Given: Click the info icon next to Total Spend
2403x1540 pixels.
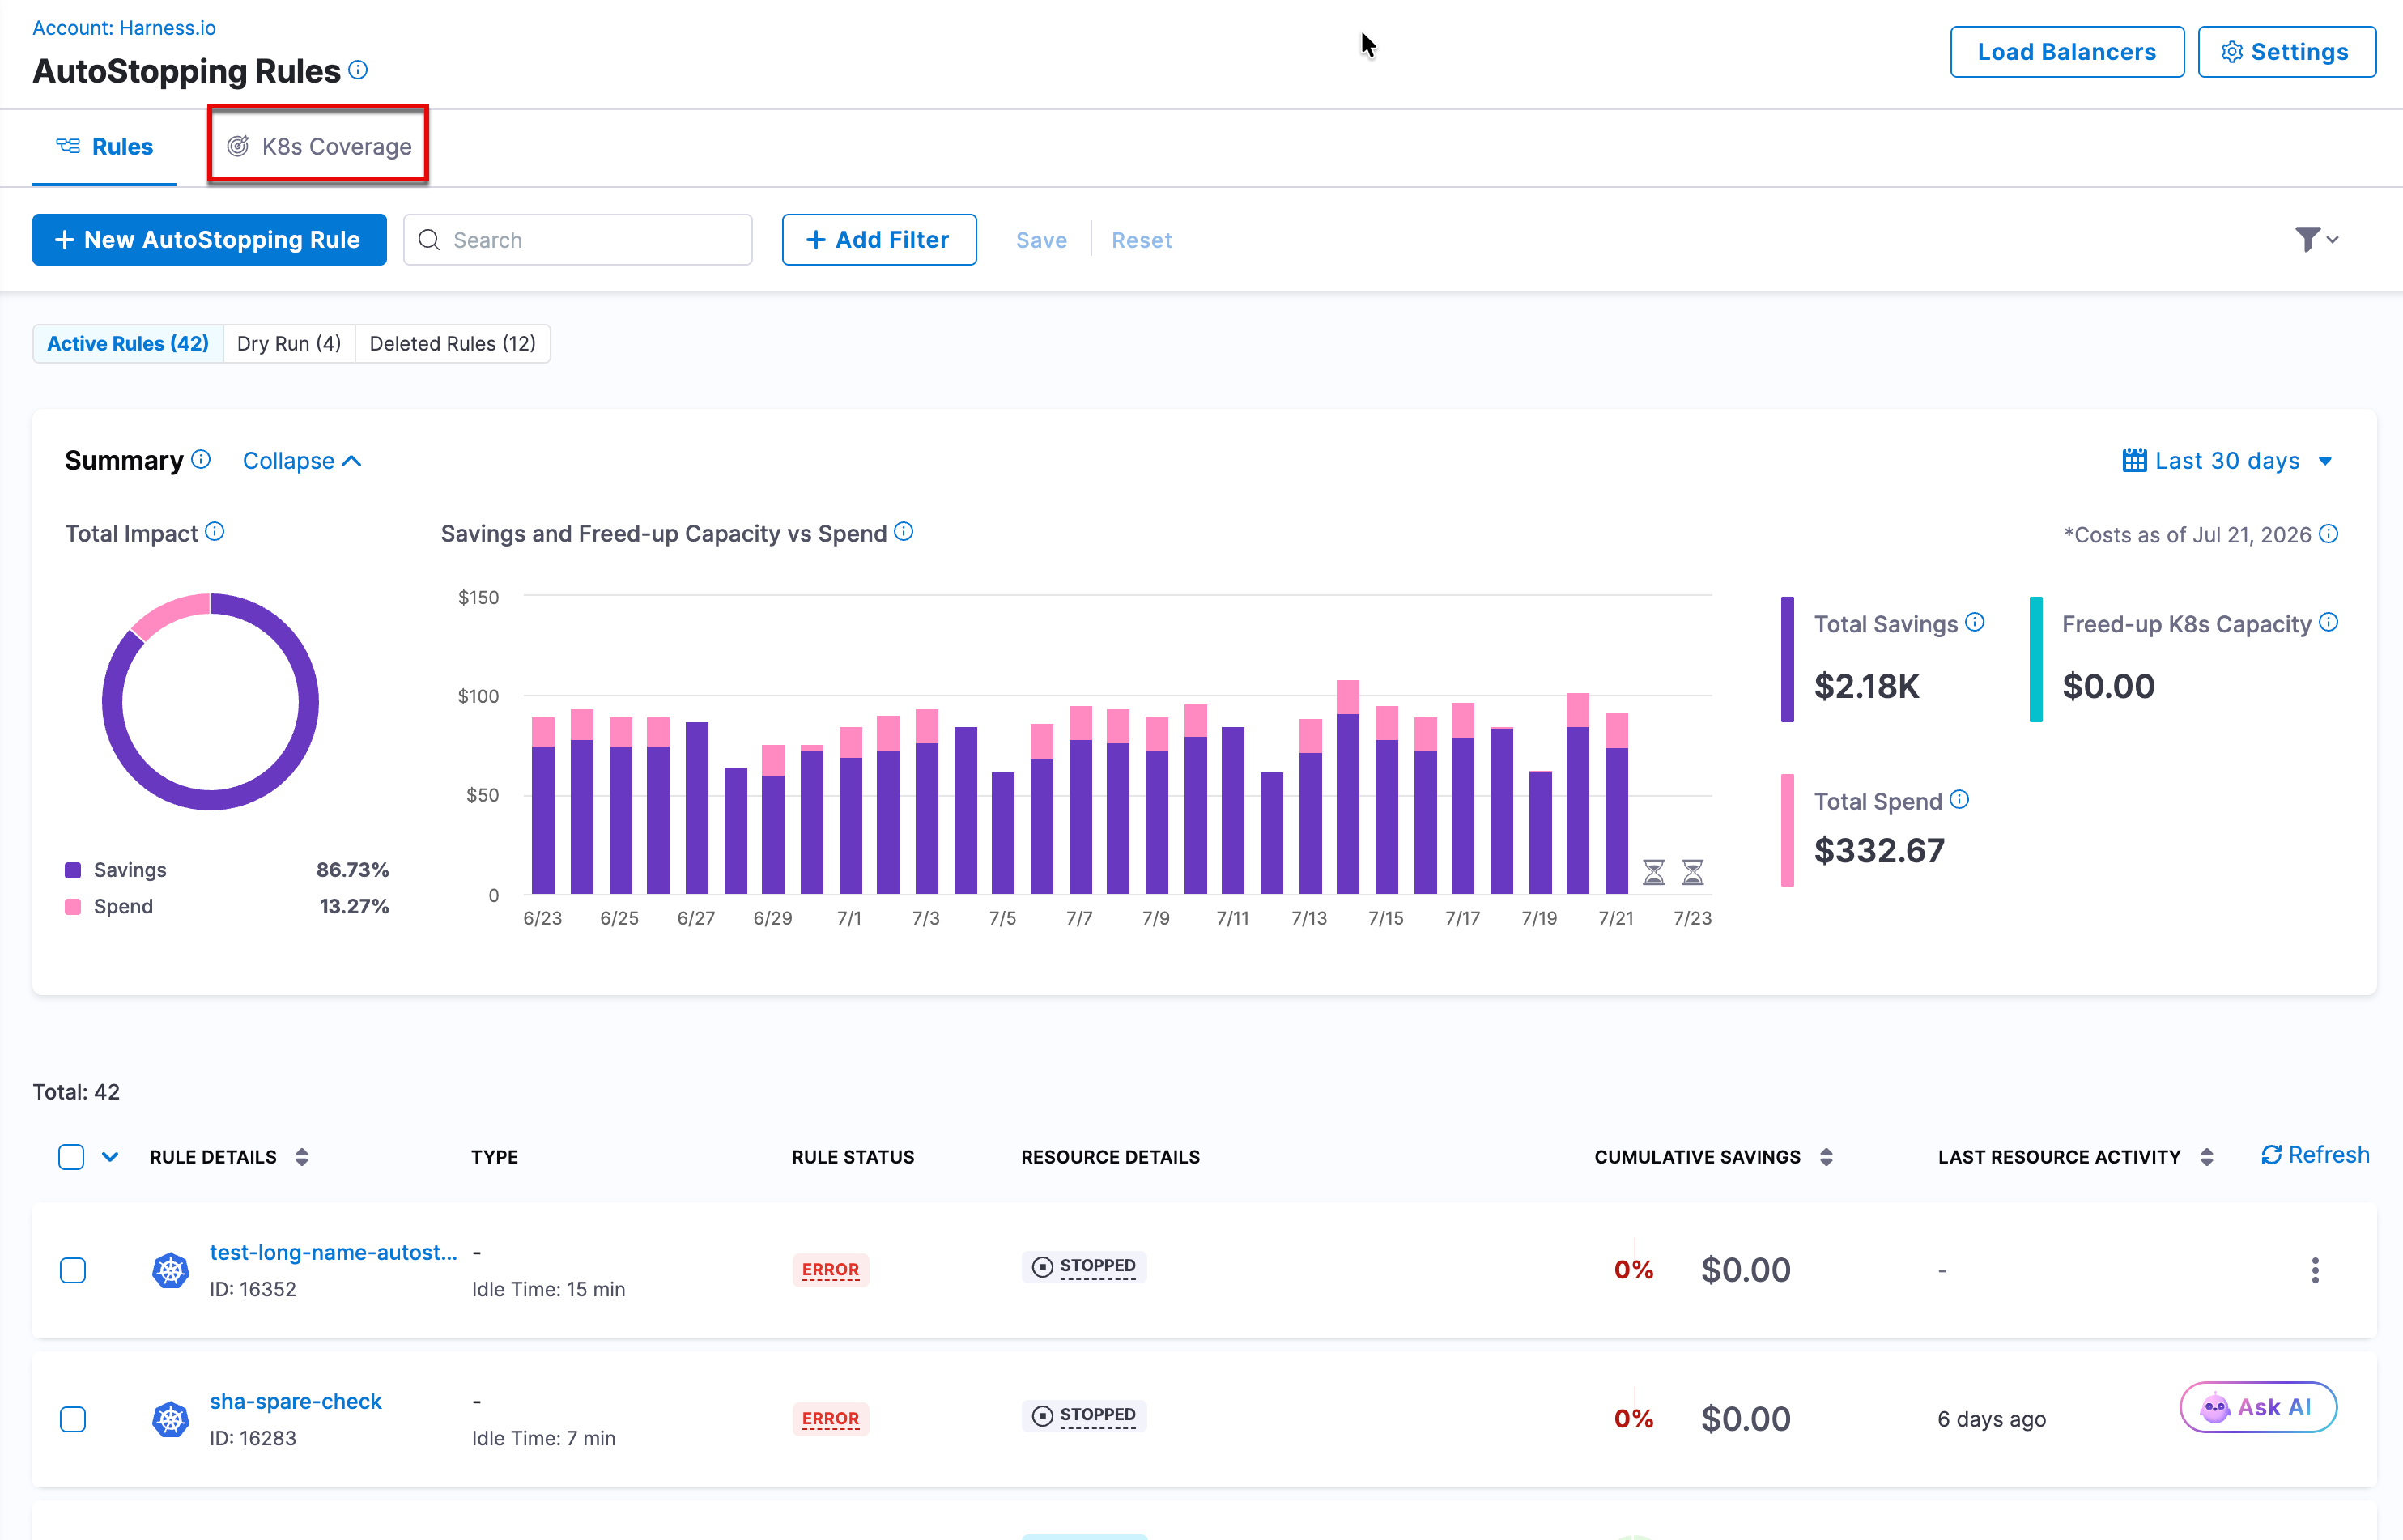Looking at the screenshot, I should [1959, 799].
